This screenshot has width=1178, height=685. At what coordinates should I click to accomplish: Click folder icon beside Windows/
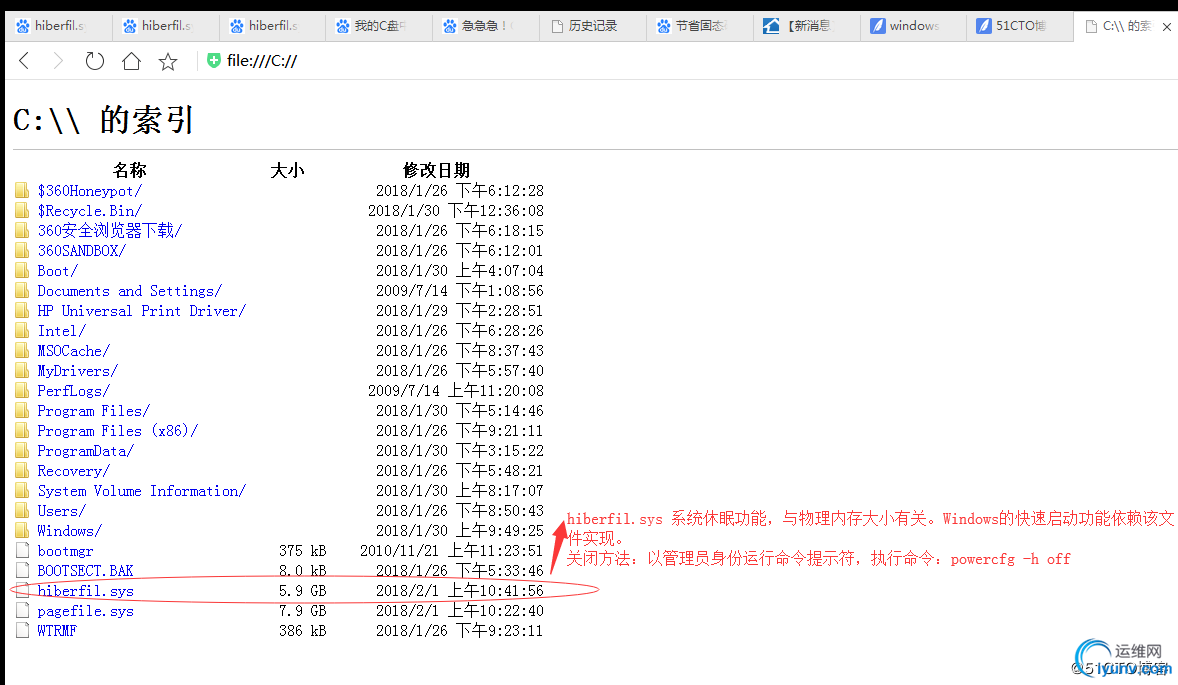(x=23, y=530)
